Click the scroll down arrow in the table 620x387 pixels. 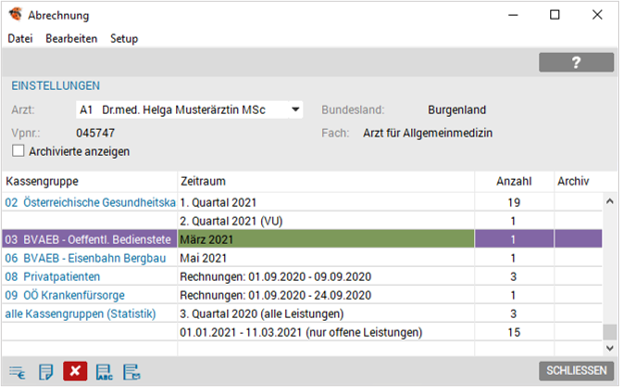[610, 348]
